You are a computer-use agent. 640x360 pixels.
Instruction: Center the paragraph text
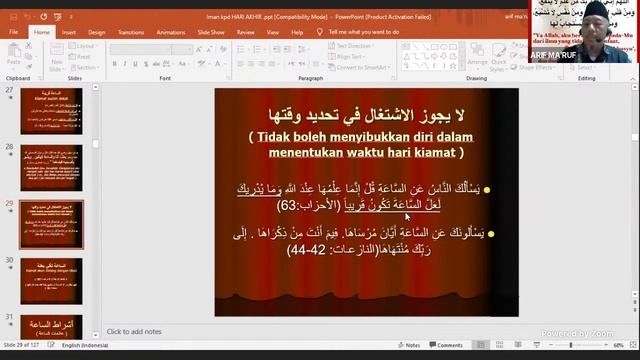251,64
